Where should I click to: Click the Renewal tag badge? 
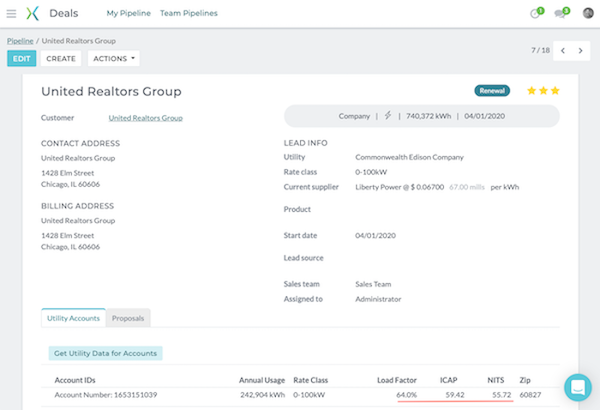coord(492,91)
